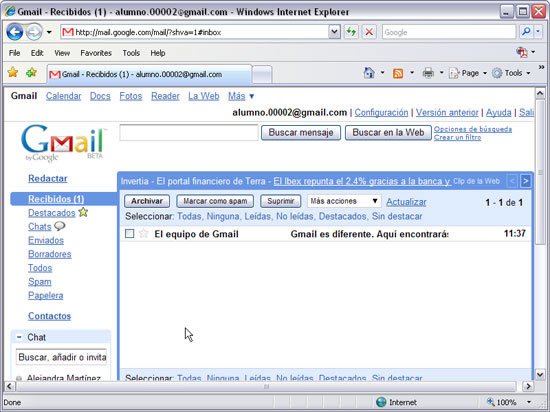Open the Borradores folder
550x412 pixels.
click(x=49, y=254)
